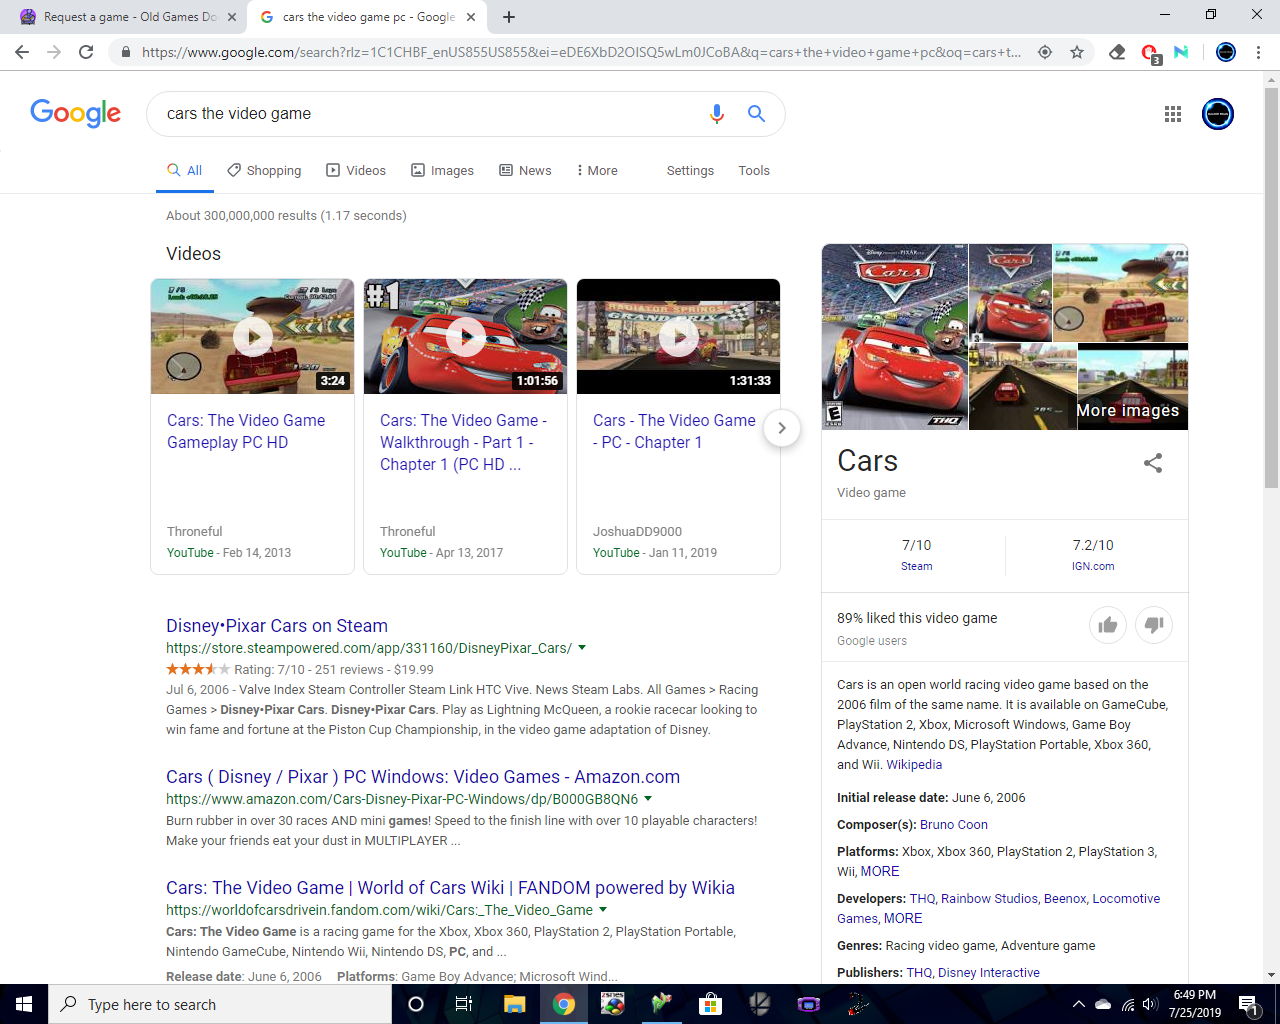1280x1024 pixels.
Task: Open the Disney•Pixar Cars on Steam result
Action: tap(277, 626)
